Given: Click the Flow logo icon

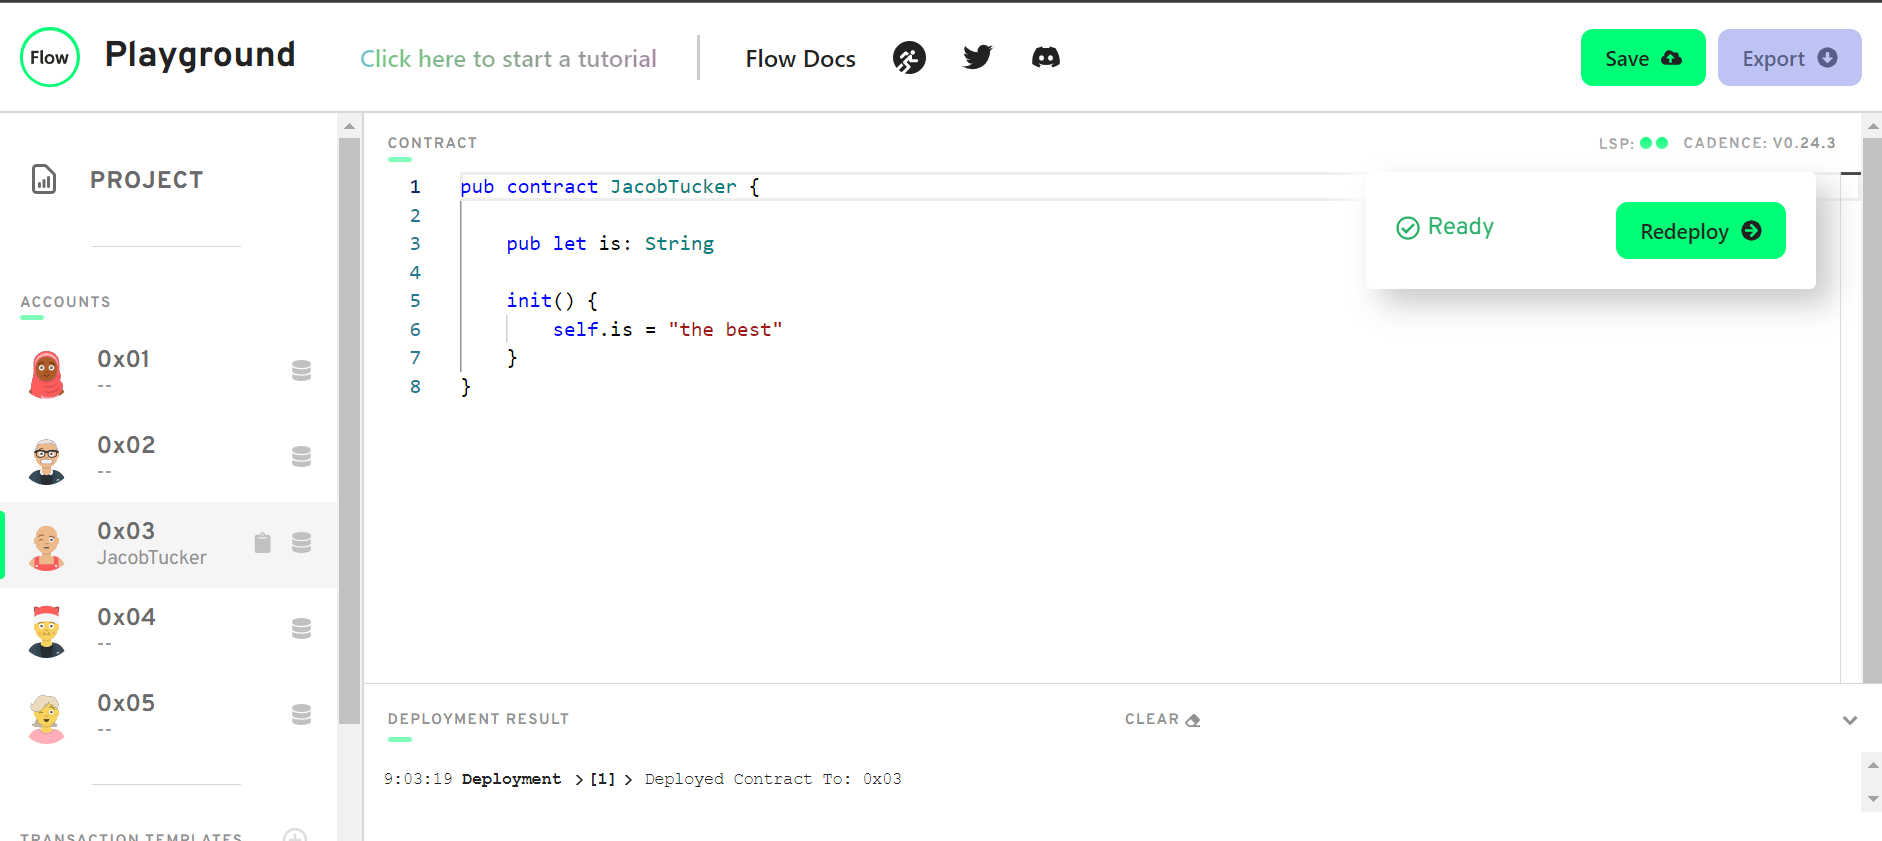Looking at the screenshot, I should pos(50,57).
